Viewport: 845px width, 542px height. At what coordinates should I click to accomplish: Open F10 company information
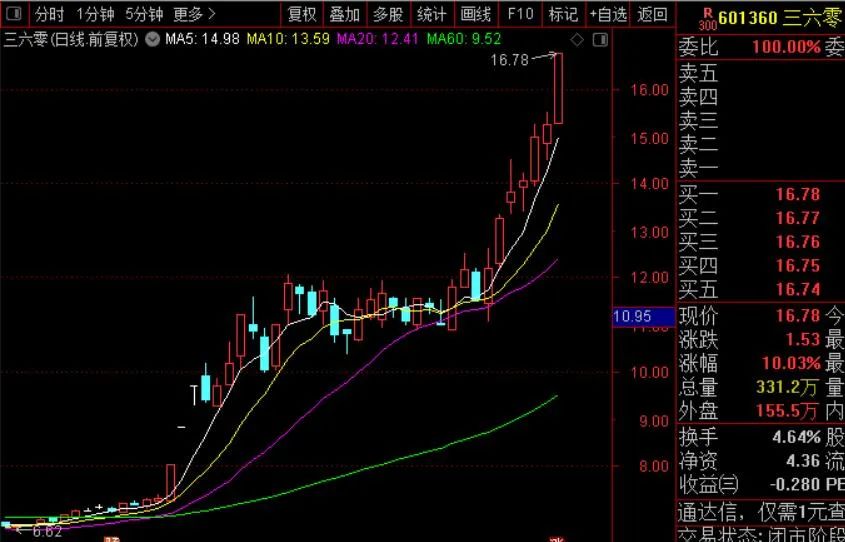point(520,14)
